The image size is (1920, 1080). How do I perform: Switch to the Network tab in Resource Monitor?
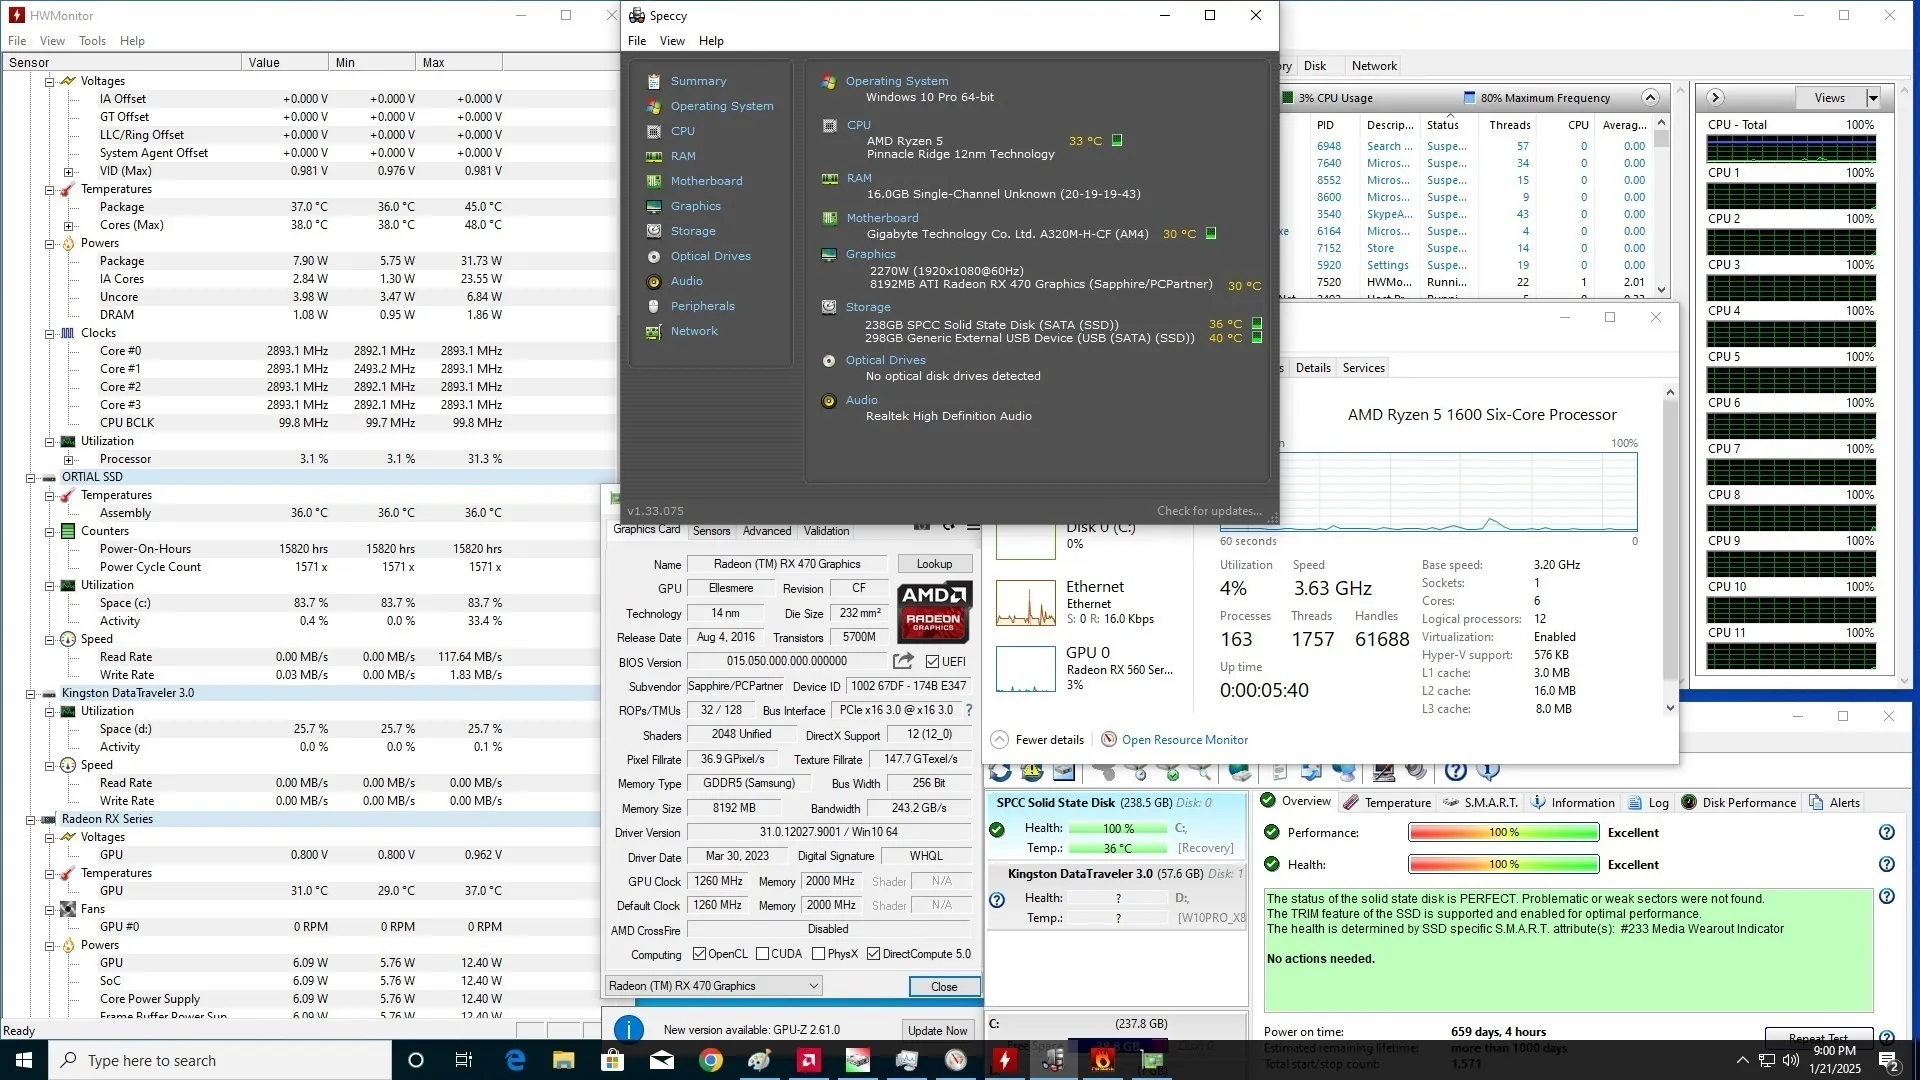coord(1374,66)
